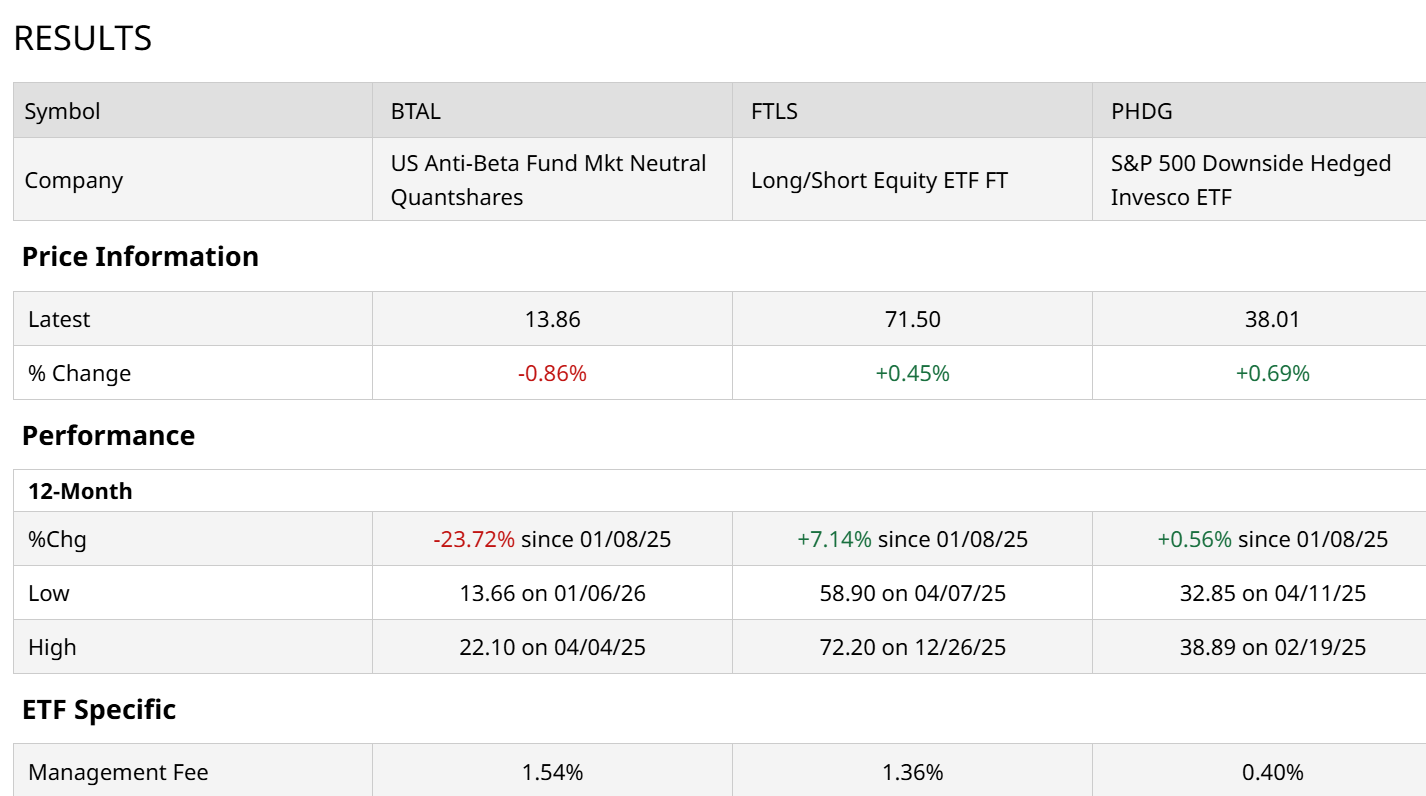Click US Anti-Beta Fund Mkt Neutral Quantshares
The height and width of the screenshot is (796, 1426).
(x=548, y=180)
